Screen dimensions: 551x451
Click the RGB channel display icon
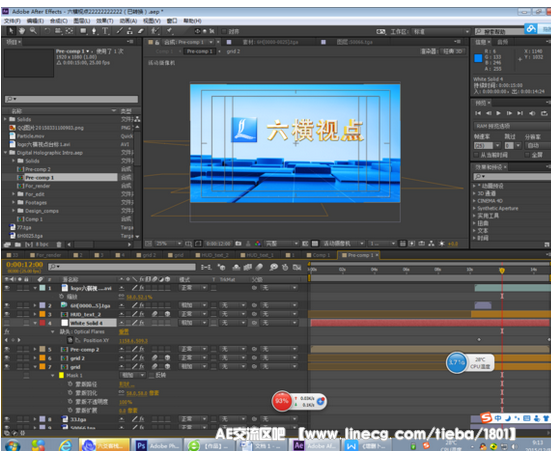(x=258, y=243)
